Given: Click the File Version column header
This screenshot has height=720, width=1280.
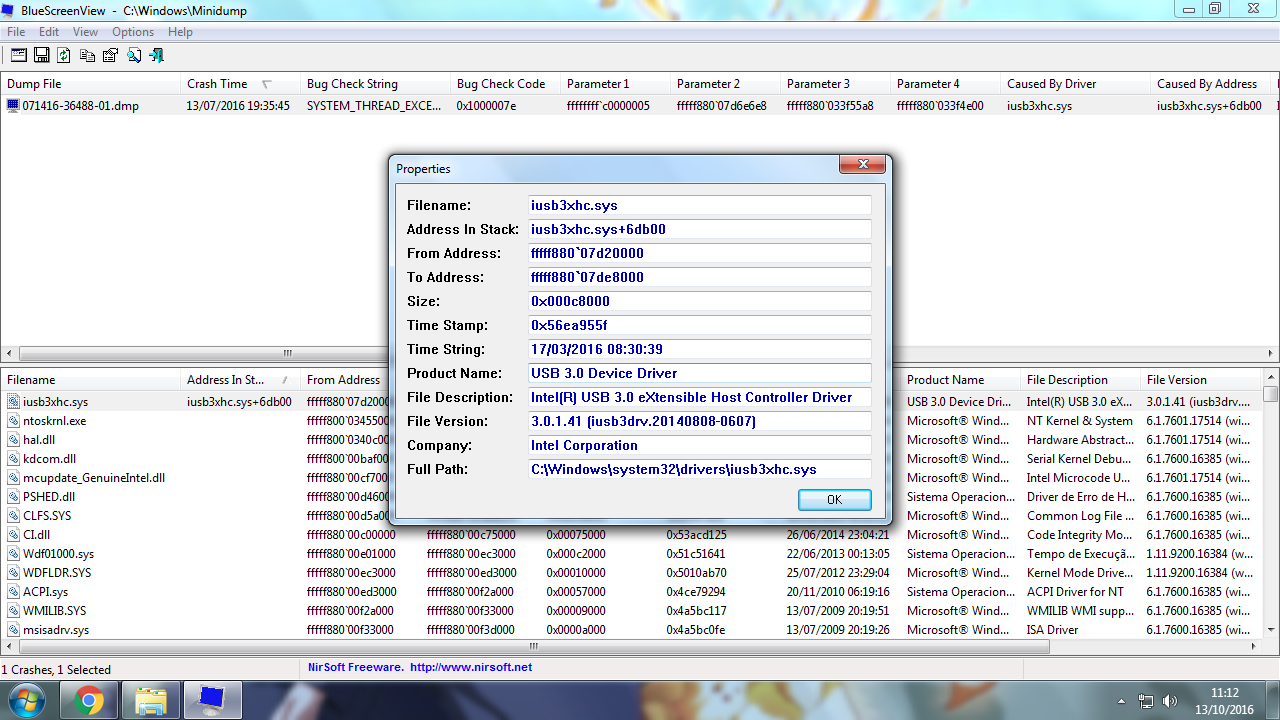Looking at the screenshot, I should (x=1201, y=380).
